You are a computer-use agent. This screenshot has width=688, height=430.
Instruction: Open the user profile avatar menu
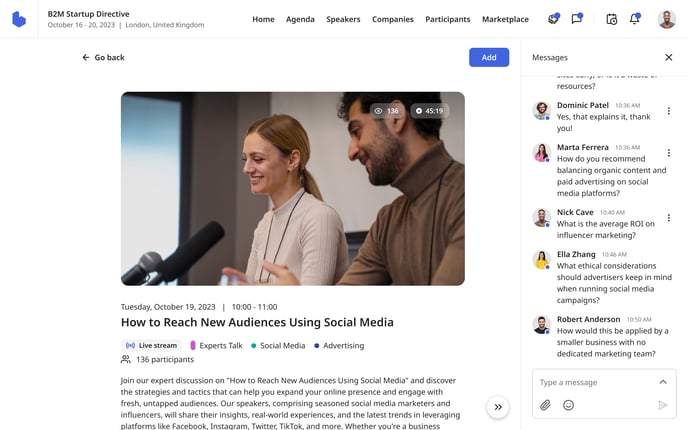(x=666, y=19)
